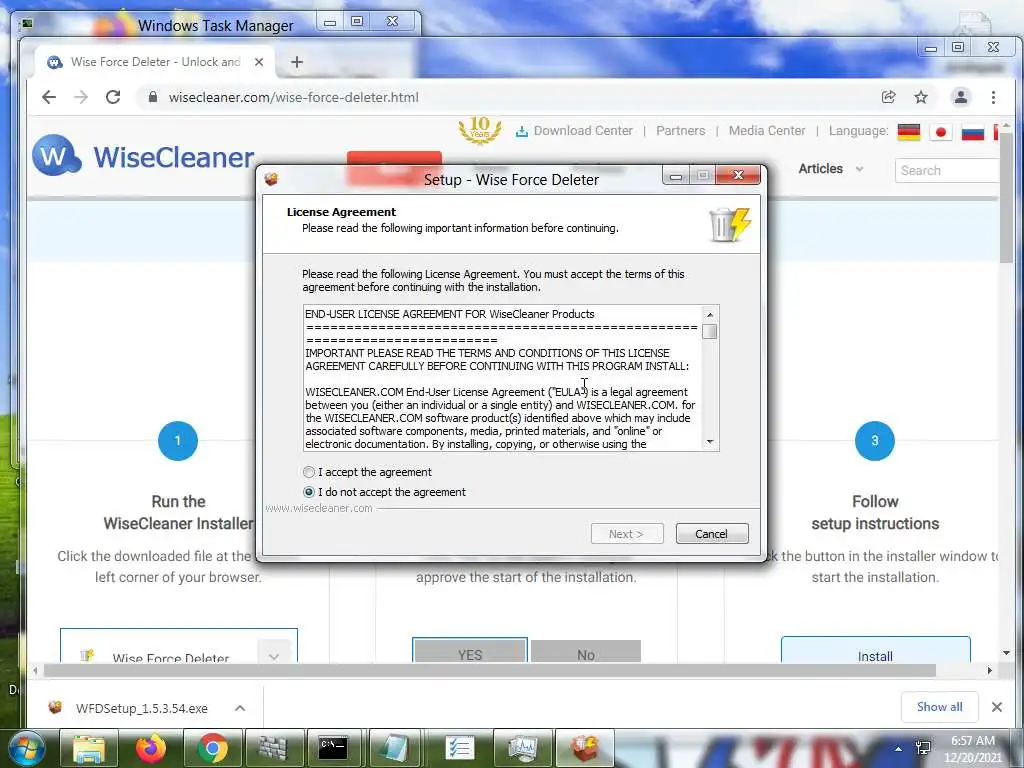Open Firefox from the taskbar
1024x768 pixels.
click(x=150, y=748)
